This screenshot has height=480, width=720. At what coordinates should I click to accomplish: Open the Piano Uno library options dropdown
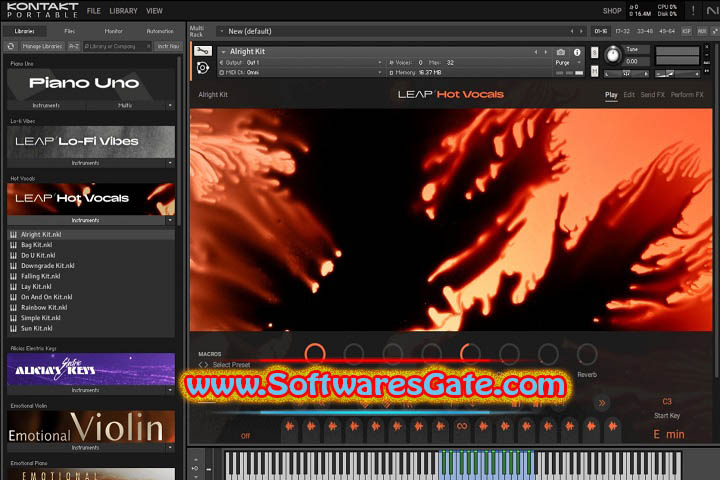170,106
